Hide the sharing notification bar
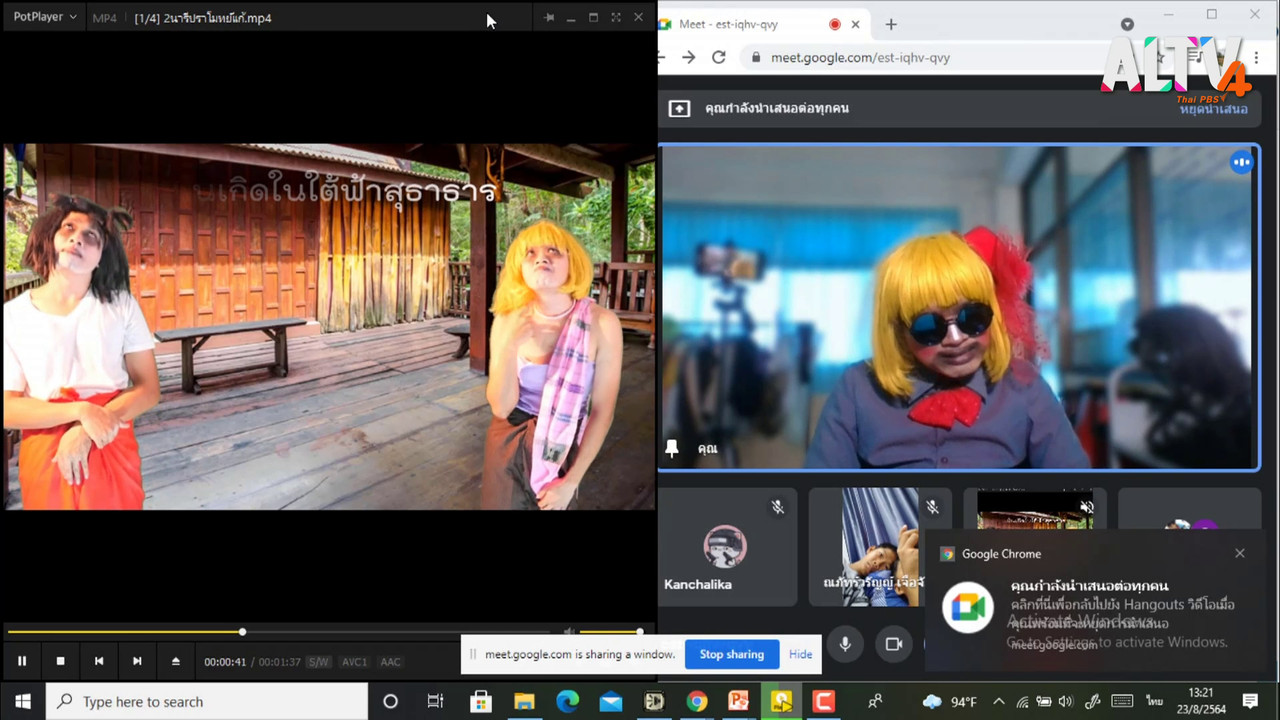This screenshot has height=720, width=1280. pos(800,654)
